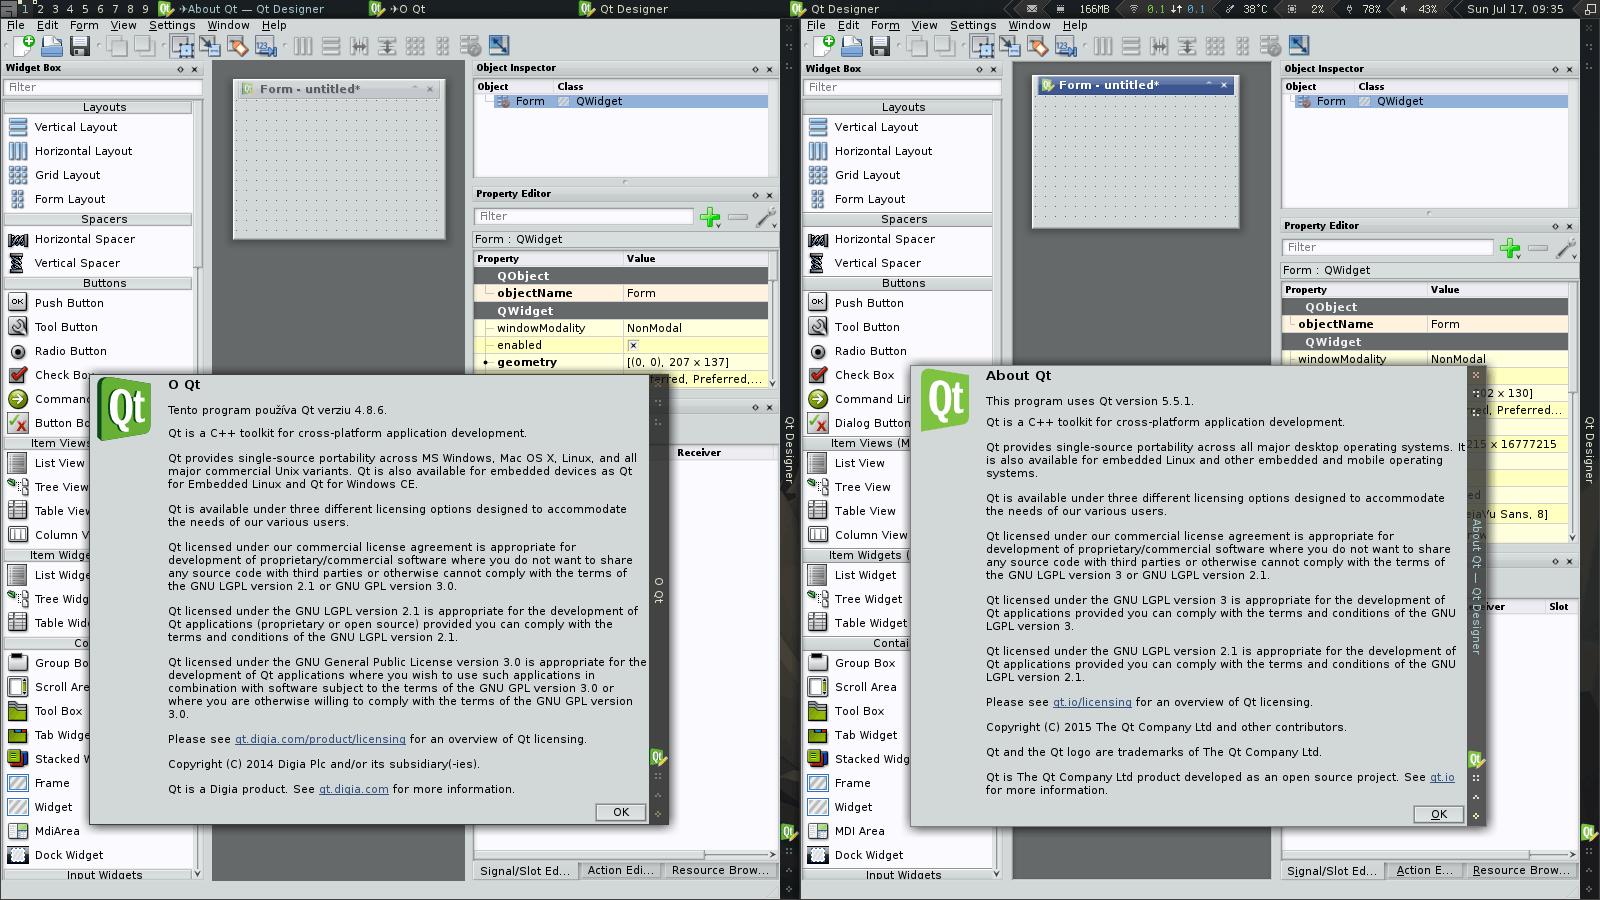This screenshot has width=1600, height=900.
Task: Toggle the enabled checkbox in left Property Editor
Action: (633, 345)
